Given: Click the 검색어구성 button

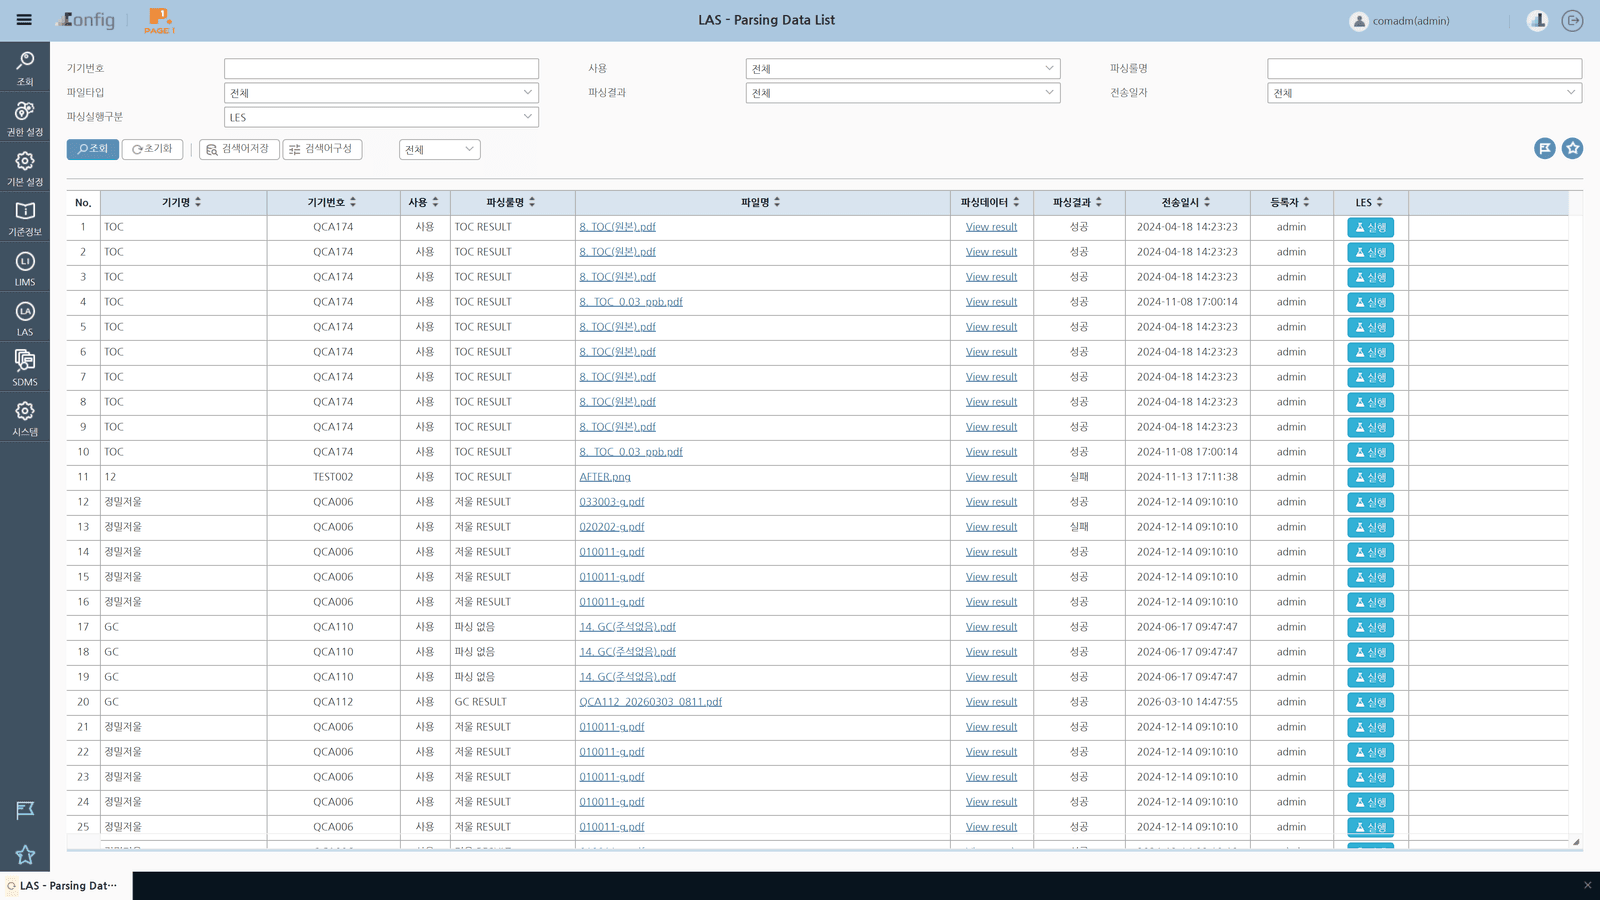Looking at the screenshot, I should (322, 149).
